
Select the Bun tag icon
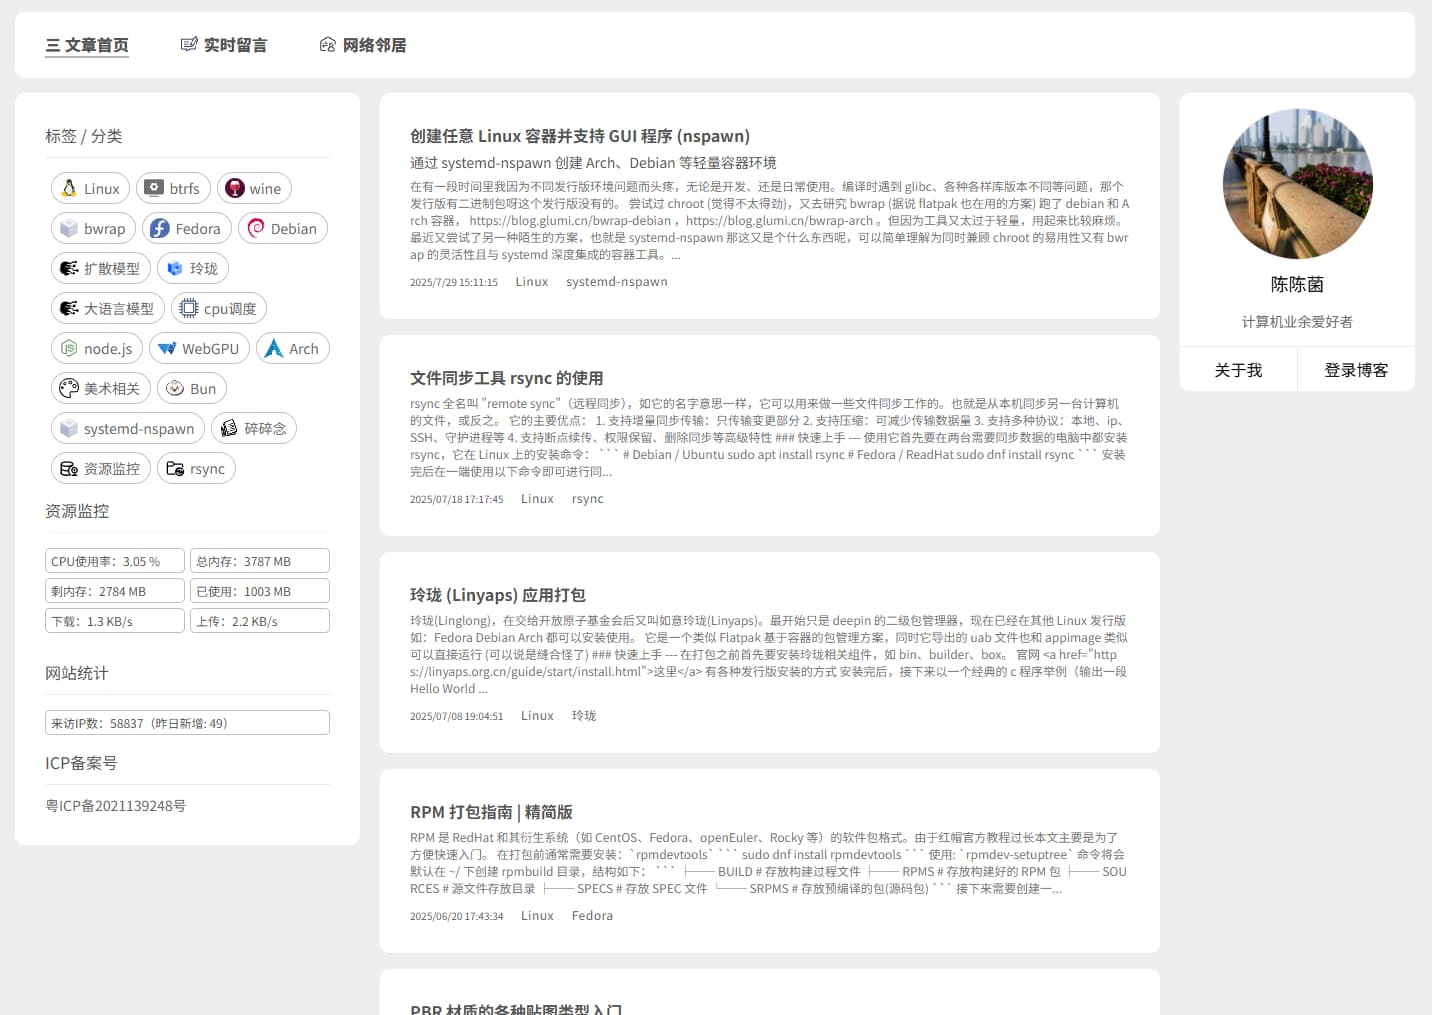click(175, 388)
